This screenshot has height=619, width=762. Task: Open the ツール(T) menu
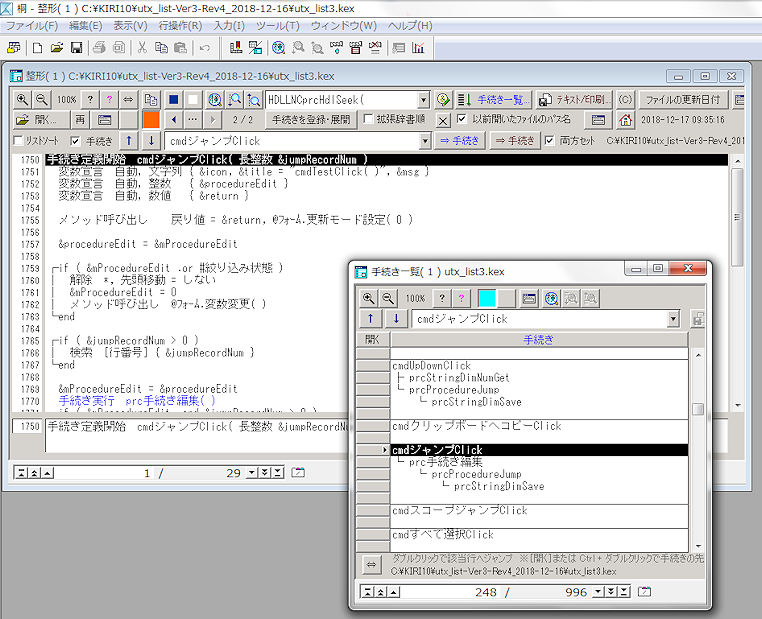pos(271,25)
